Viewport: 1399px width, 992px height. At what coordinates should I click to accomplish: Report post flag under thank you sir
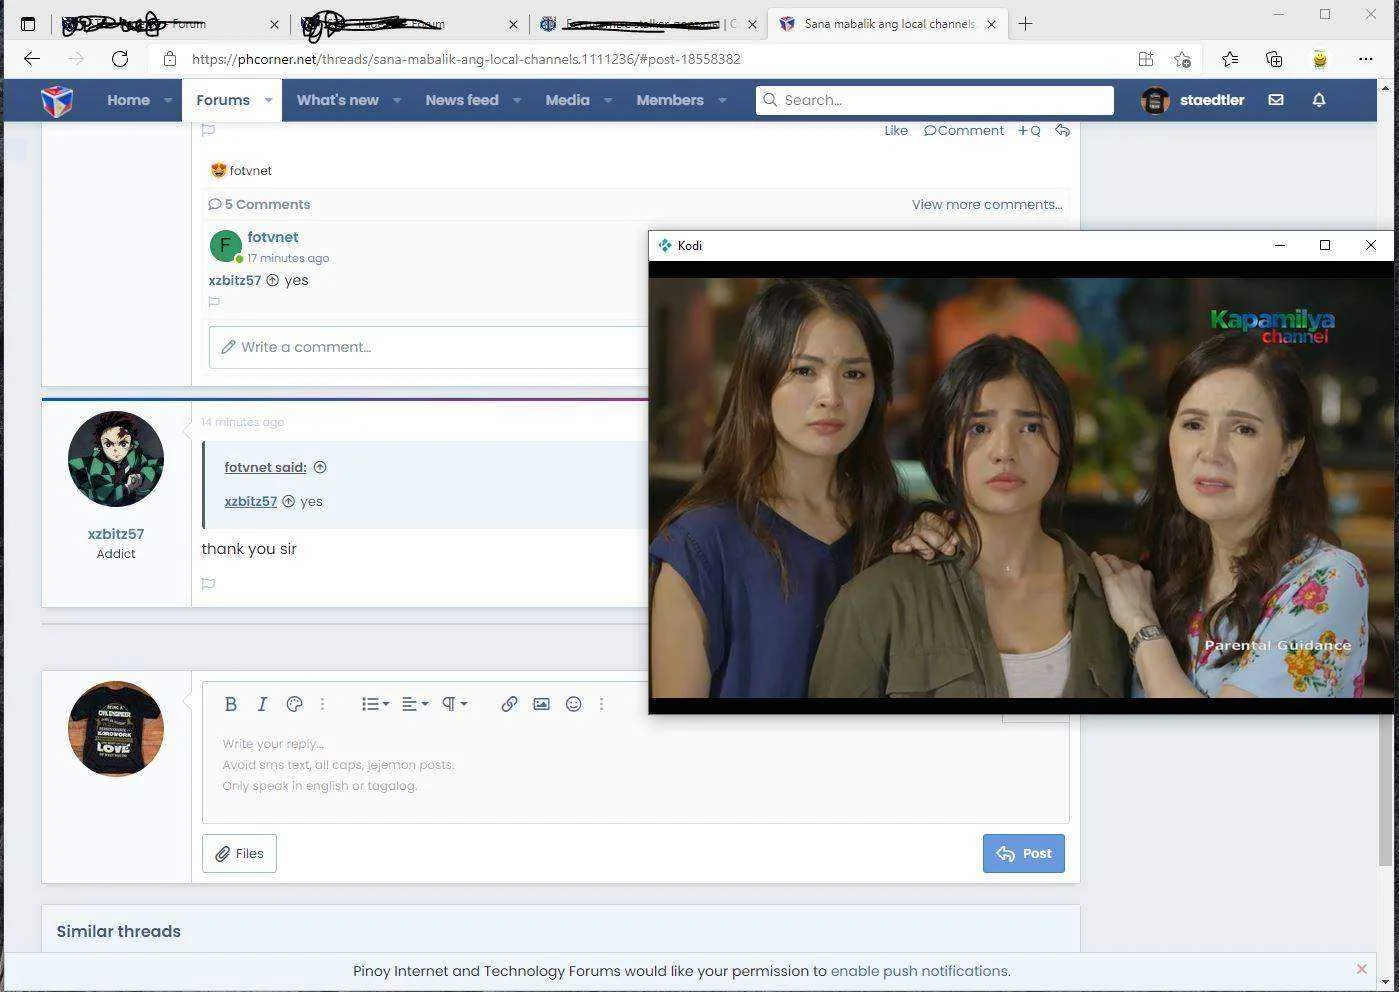(208, 584)
